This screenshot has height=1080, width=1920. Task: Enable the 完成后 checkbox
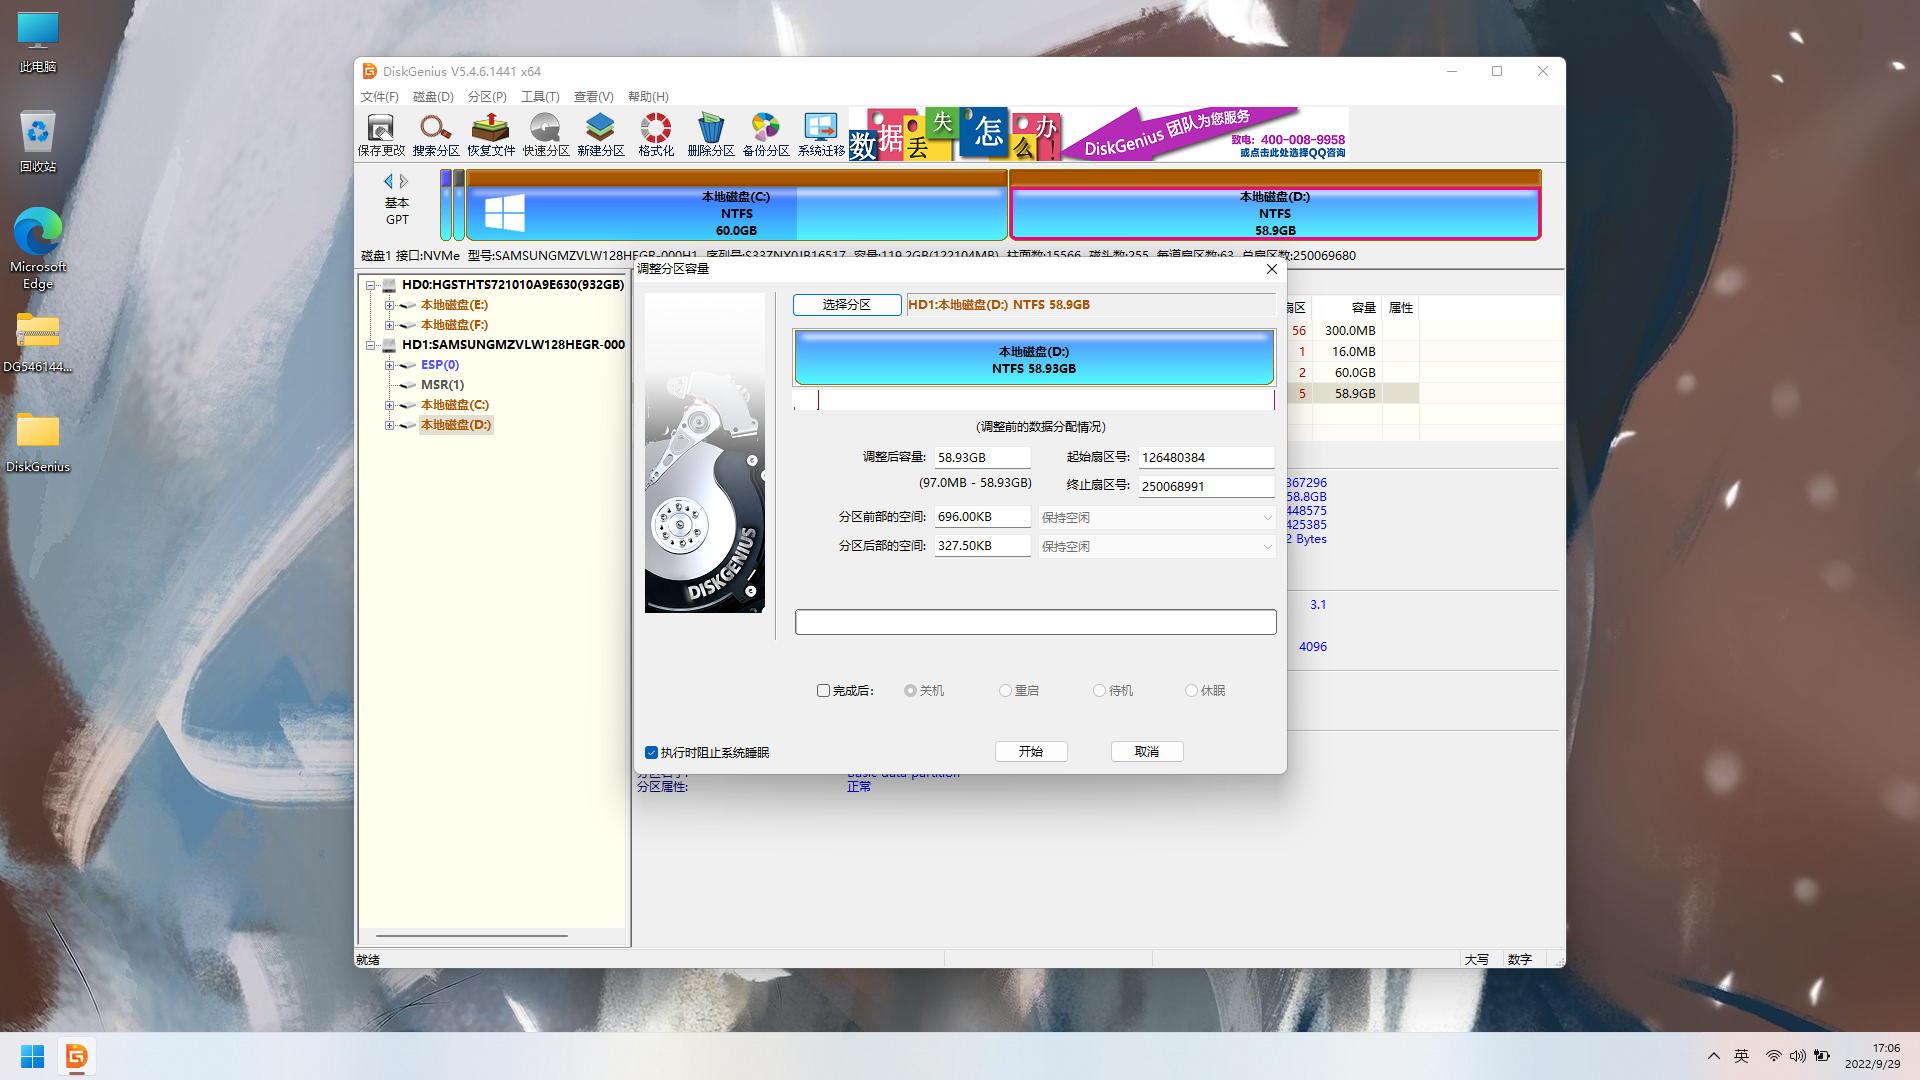tap(823, 691)
